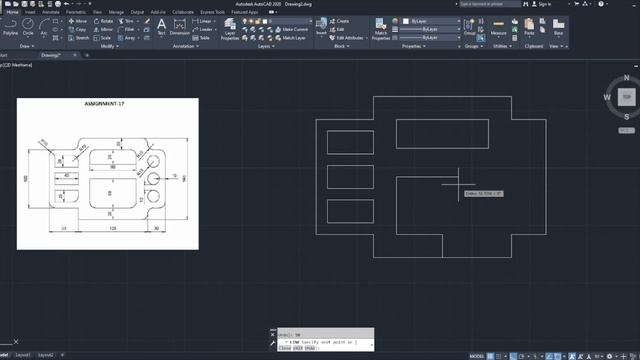640x360 pixels.
Task: Open a new drawing tab with plus
Action: pyautogui.click(x=87, y=55)
